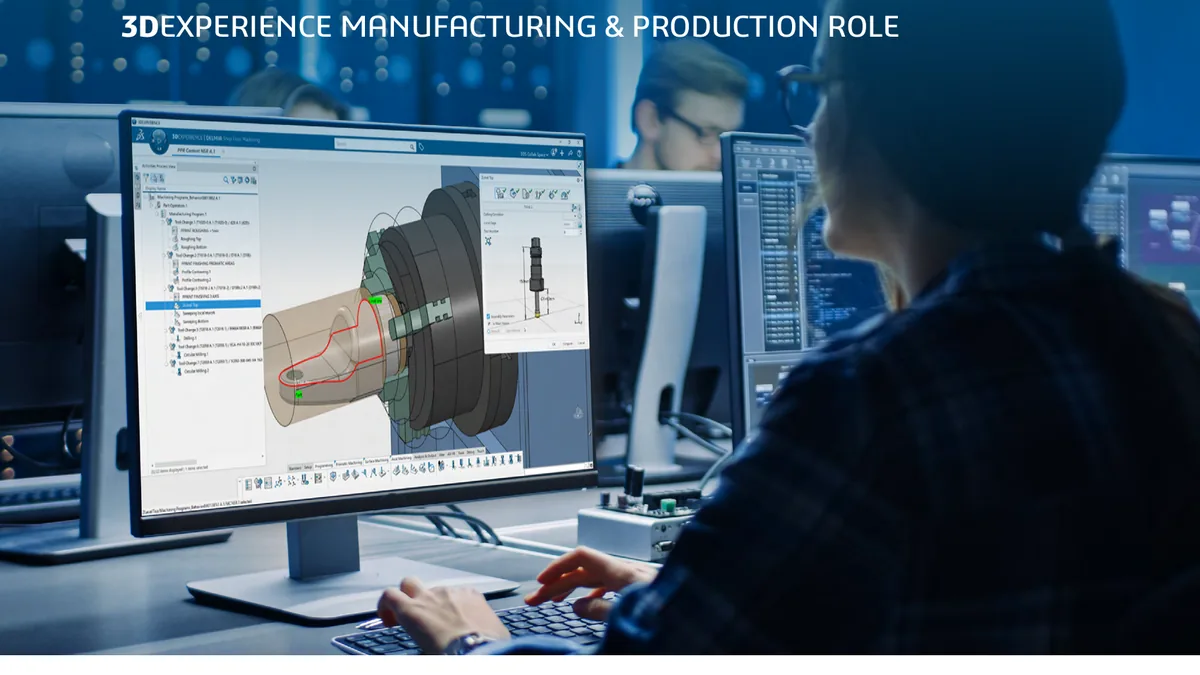Switch to the Axial Machining tab
The height and width of the screenshot is (675, 1200).
402,459
